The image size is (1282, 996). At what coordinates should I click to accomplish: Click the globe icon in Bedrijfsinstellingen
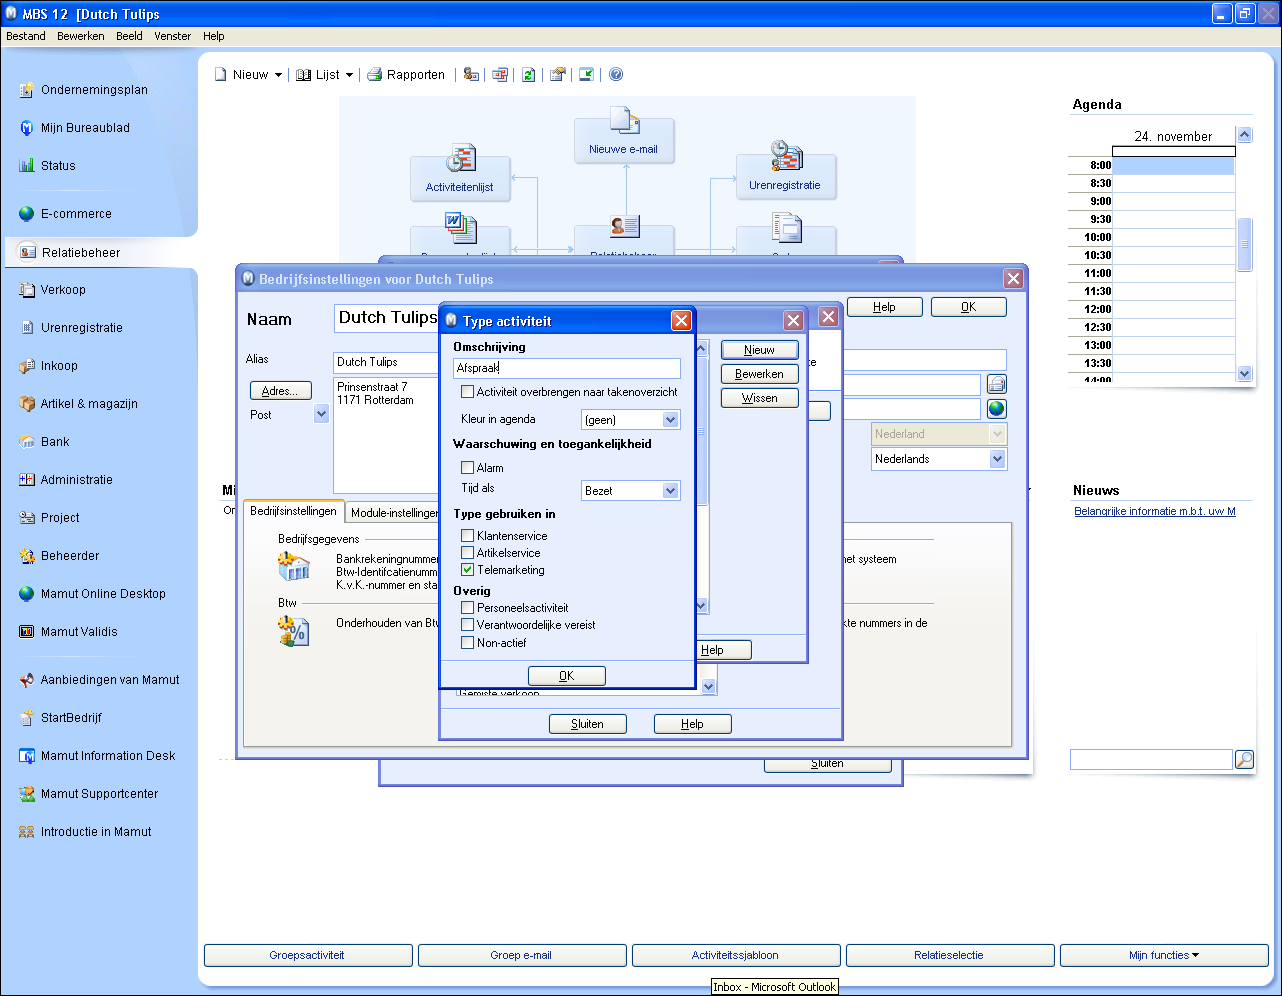pyautogui.click(x=996, y=409)
